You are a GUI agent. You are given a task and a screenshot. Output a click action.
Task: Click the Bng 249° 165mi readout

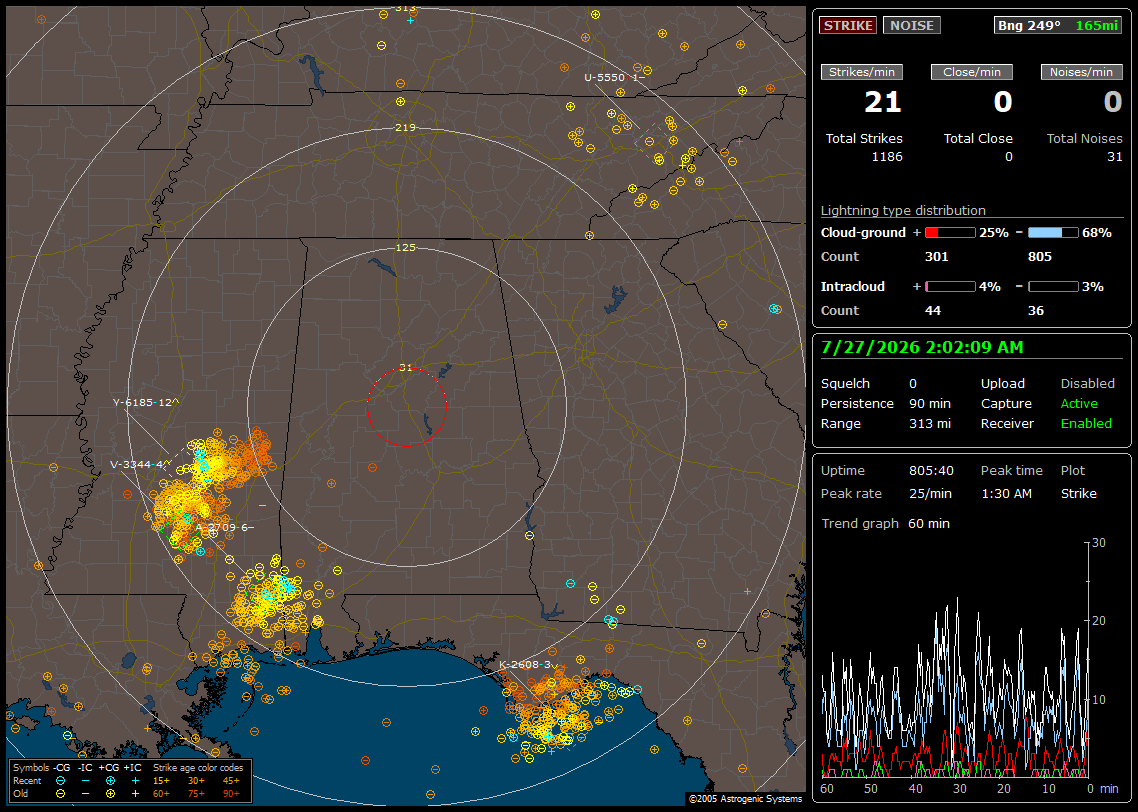(x=1057, y=25)
